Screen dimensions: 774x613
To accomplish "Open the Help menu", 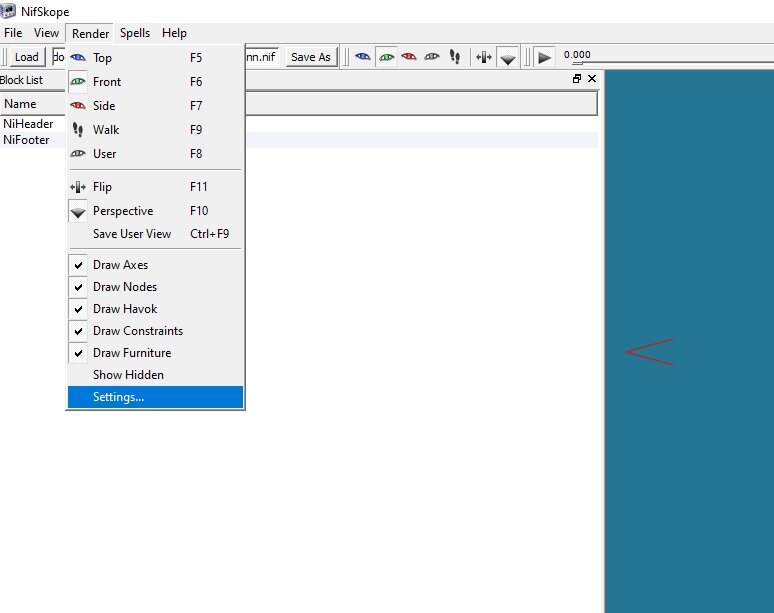I will [x=174, y=33].
